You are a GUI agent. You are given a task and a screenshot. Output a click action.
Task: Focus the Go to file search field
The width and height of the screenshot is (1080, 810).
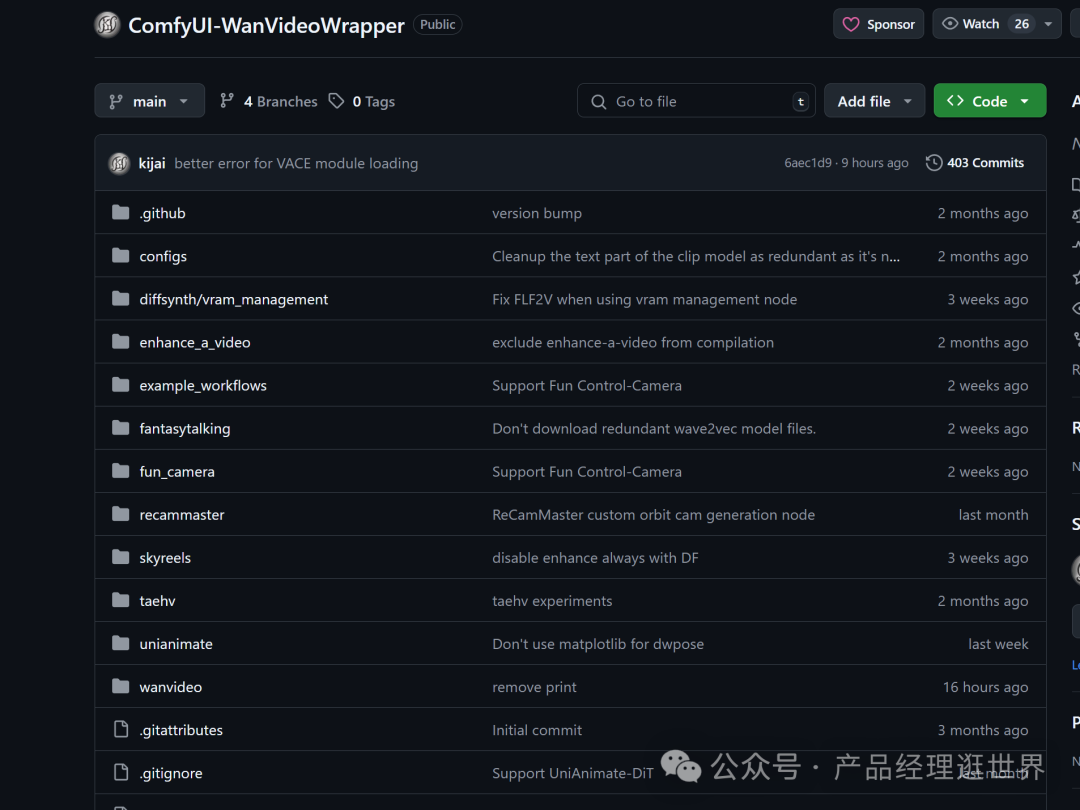pos(696,101)
